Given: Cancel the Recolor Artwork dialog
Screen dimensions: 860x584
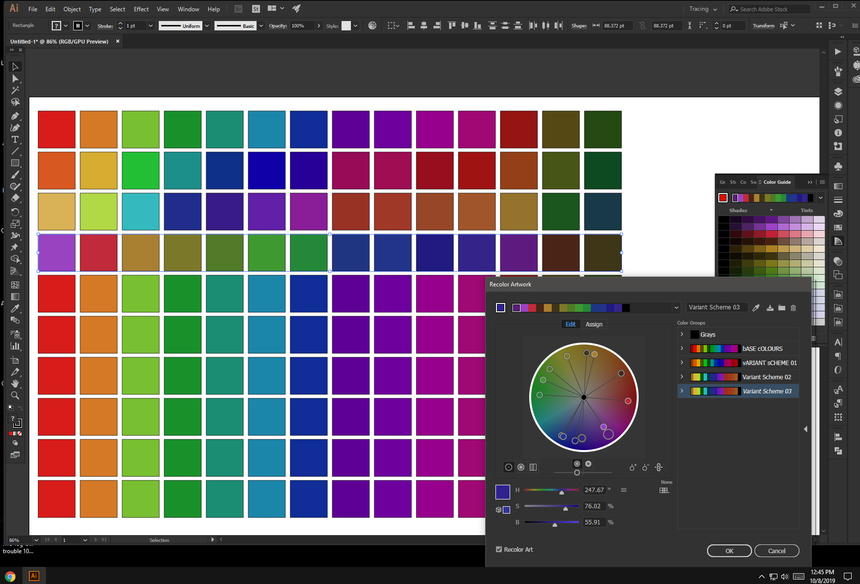Looking at the screenshot, I should click(776, 550).
